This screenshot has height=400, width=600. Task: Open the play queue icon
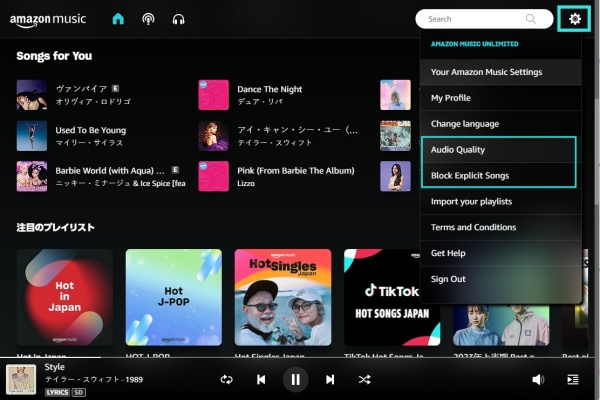(572, 379)
